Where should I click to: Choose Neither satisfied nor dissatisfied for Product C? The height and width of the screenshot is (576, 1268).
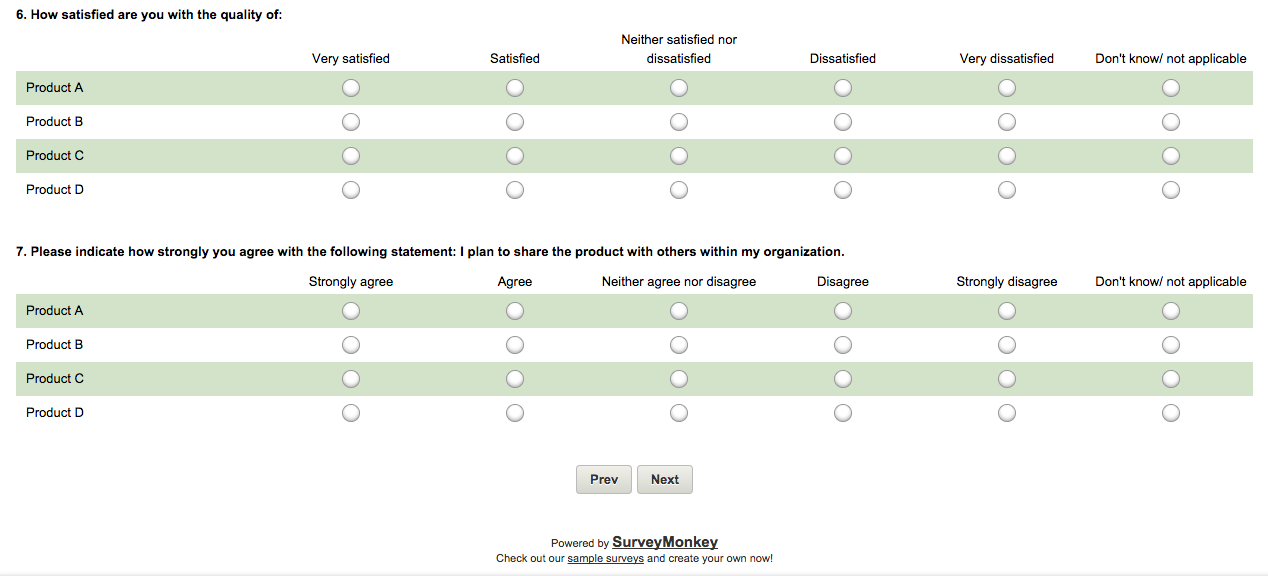point(679,156)
